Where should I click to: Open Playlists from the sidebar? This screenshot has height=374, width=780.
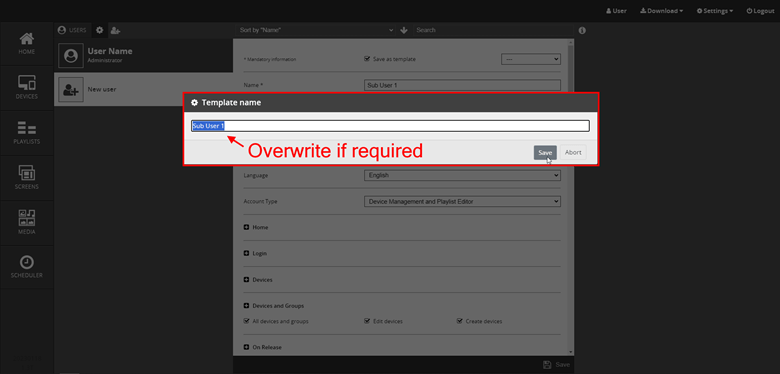(x=26, y=132)
